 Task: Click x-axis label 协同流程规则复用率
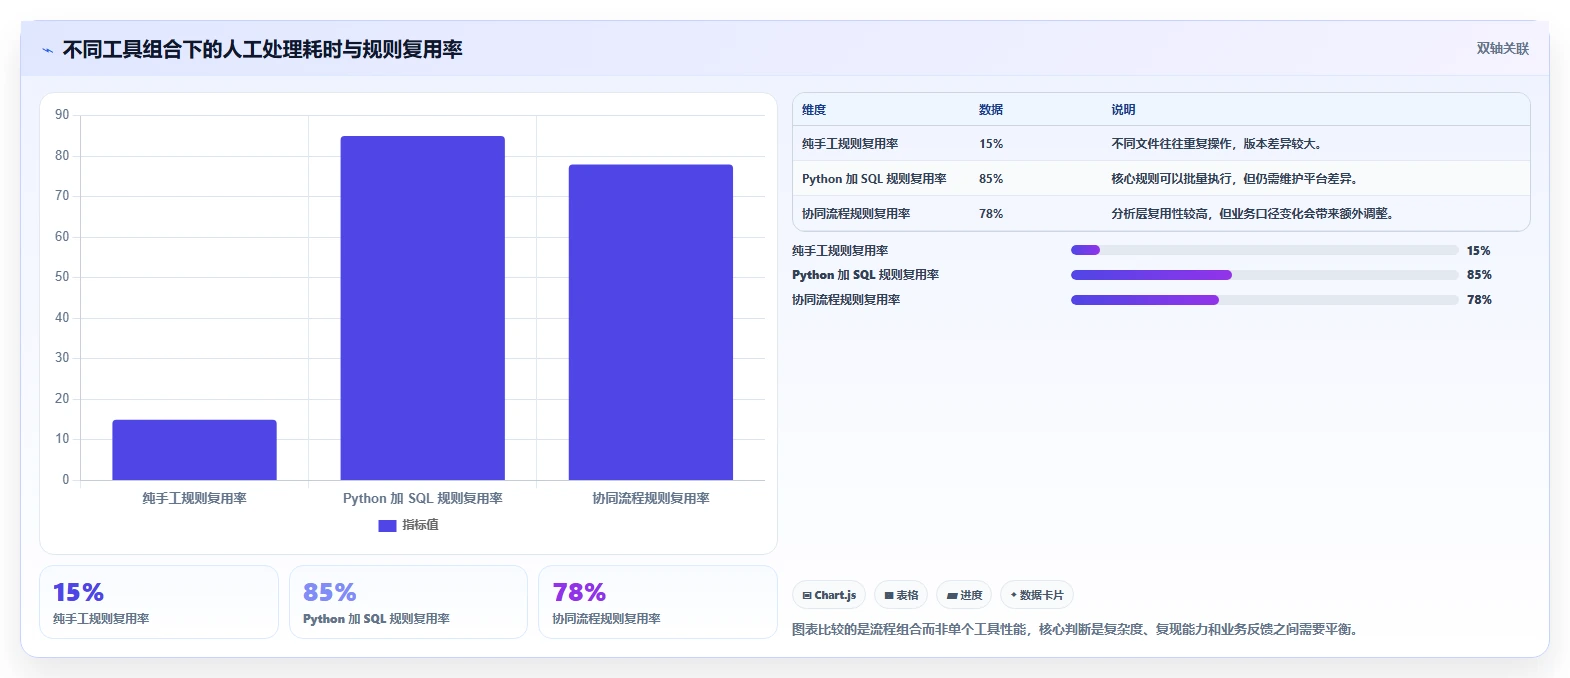650,498
